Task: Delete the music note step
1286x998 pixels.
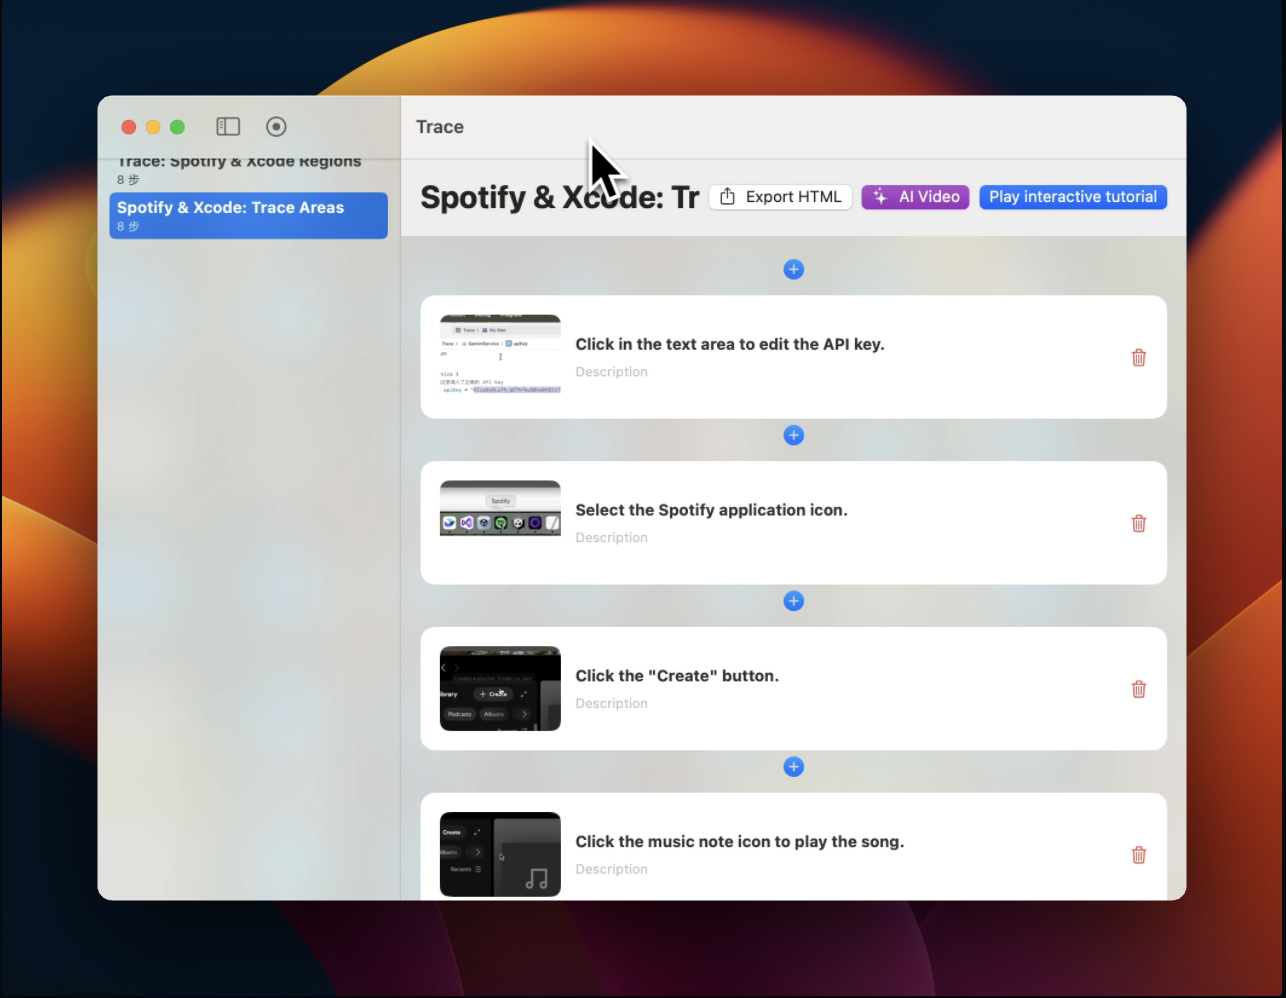Action: tap(1138, 856)
